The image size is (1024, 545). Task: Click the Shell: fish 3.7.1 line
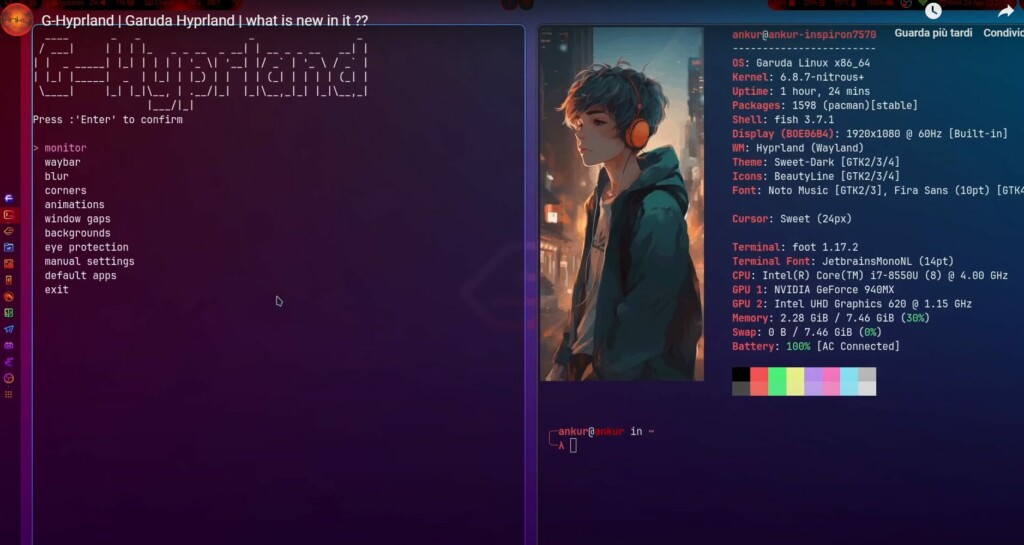click(x=783, y=120)
